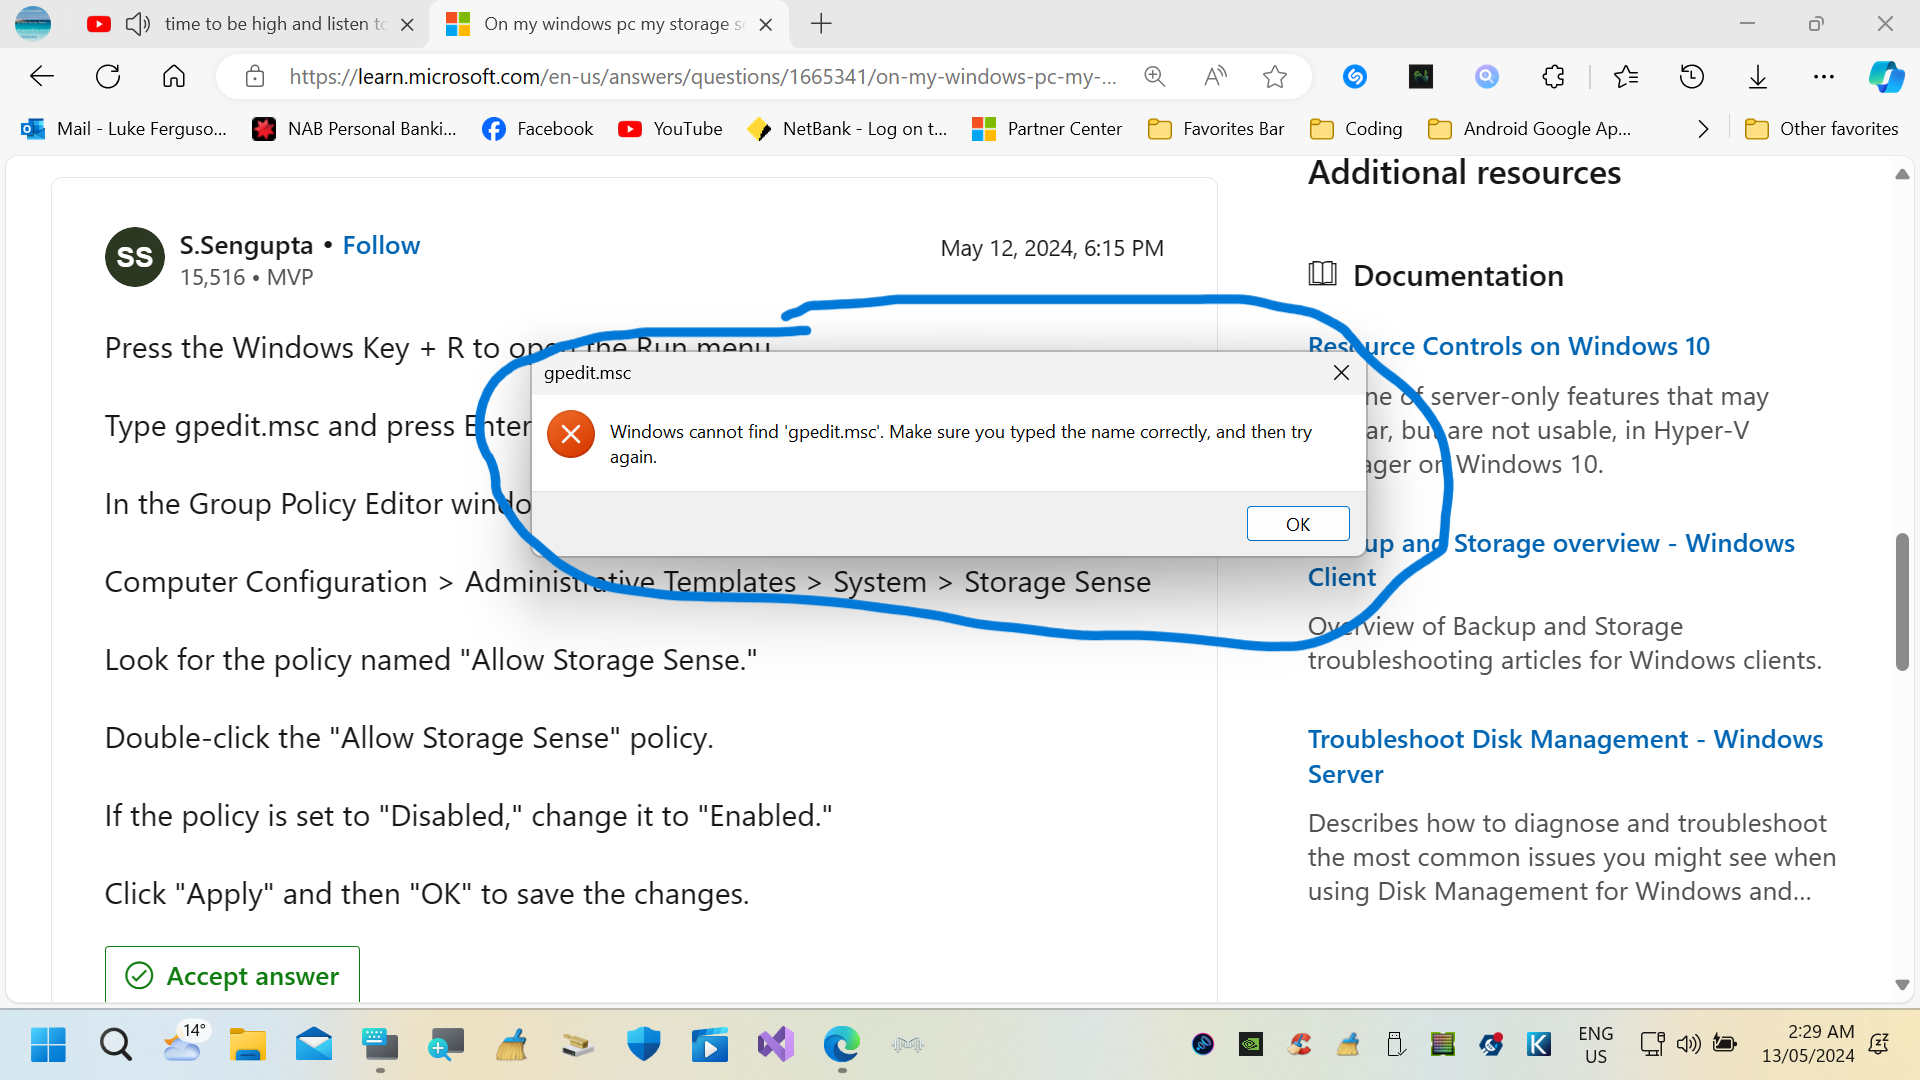Open NVIDIA settings from the system tray
This screenshot has height=1080, width=1920.
[1250, 1044]
